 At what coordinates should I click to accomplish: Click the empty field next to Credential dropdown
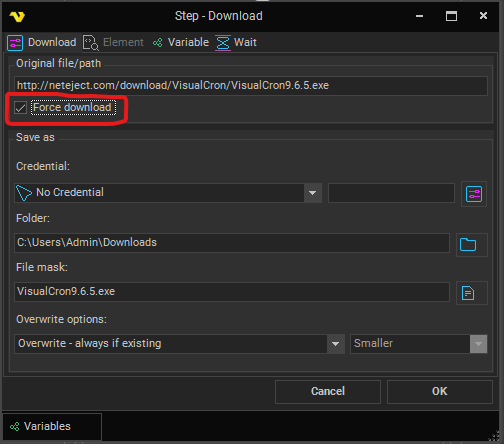[391, 193]
